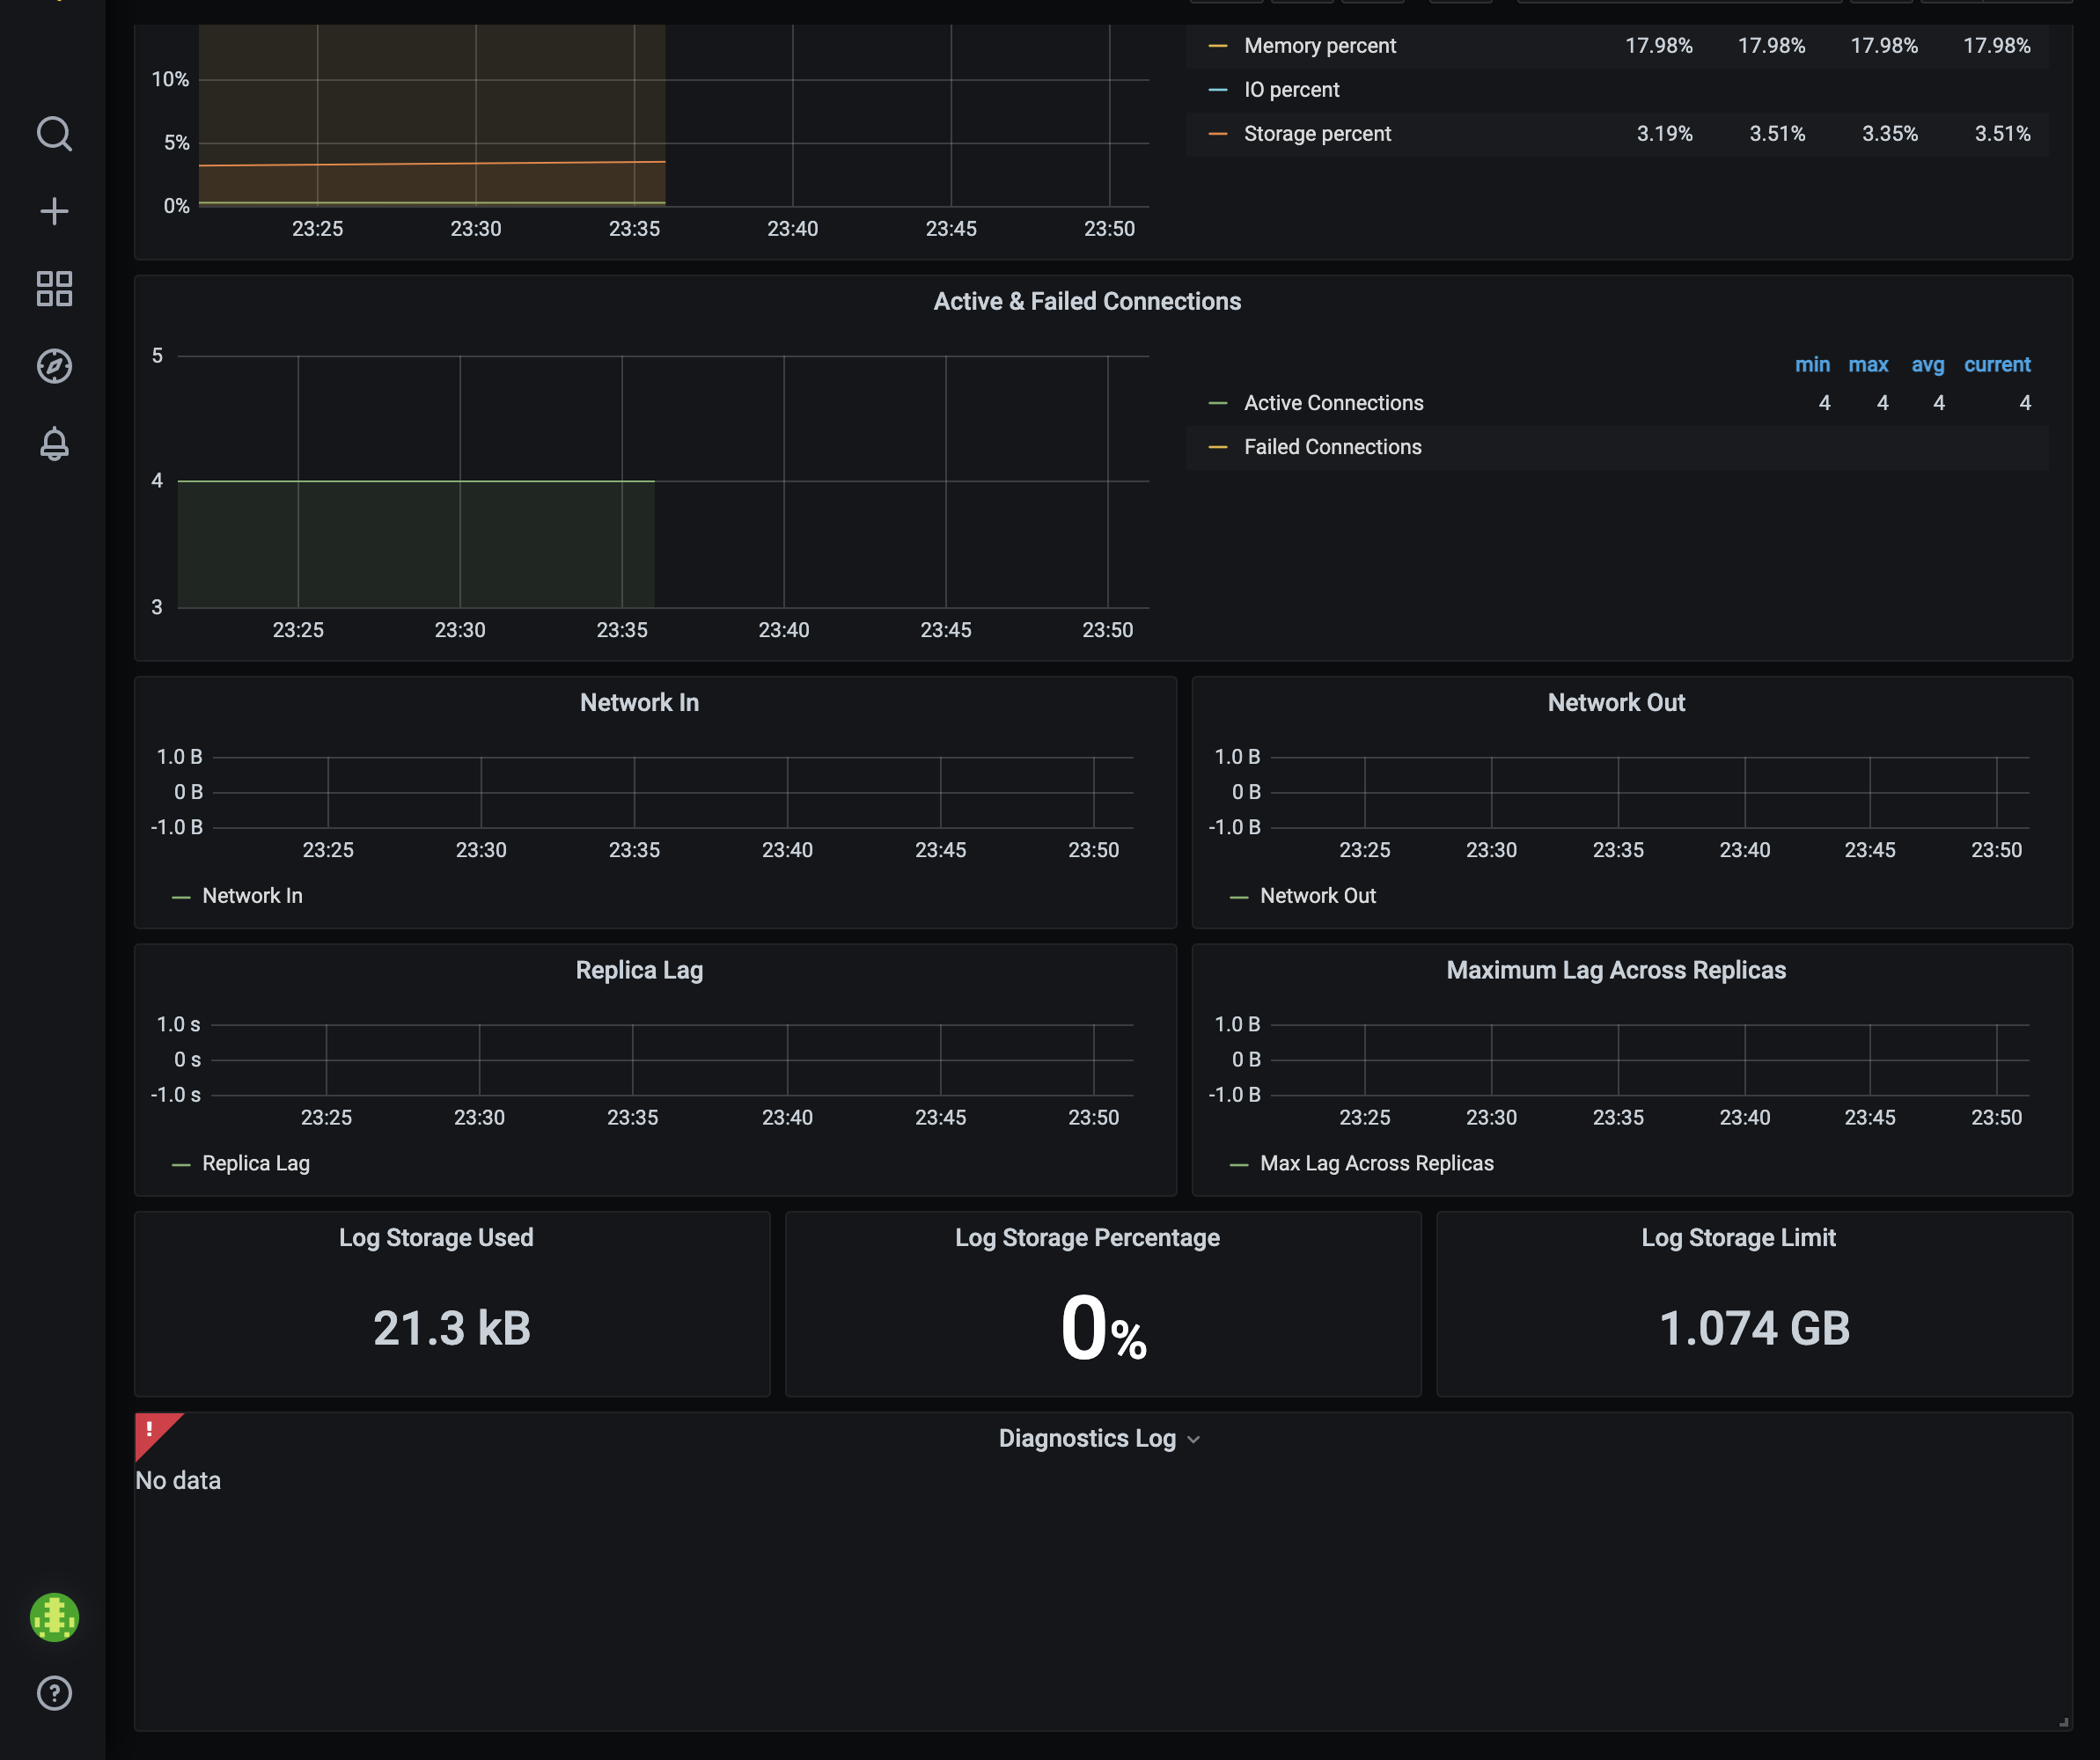Sort legend by the current column header
The height and width of the screenshot is (1760, 2100).
pyautogui.click(x=1997, y=364)
